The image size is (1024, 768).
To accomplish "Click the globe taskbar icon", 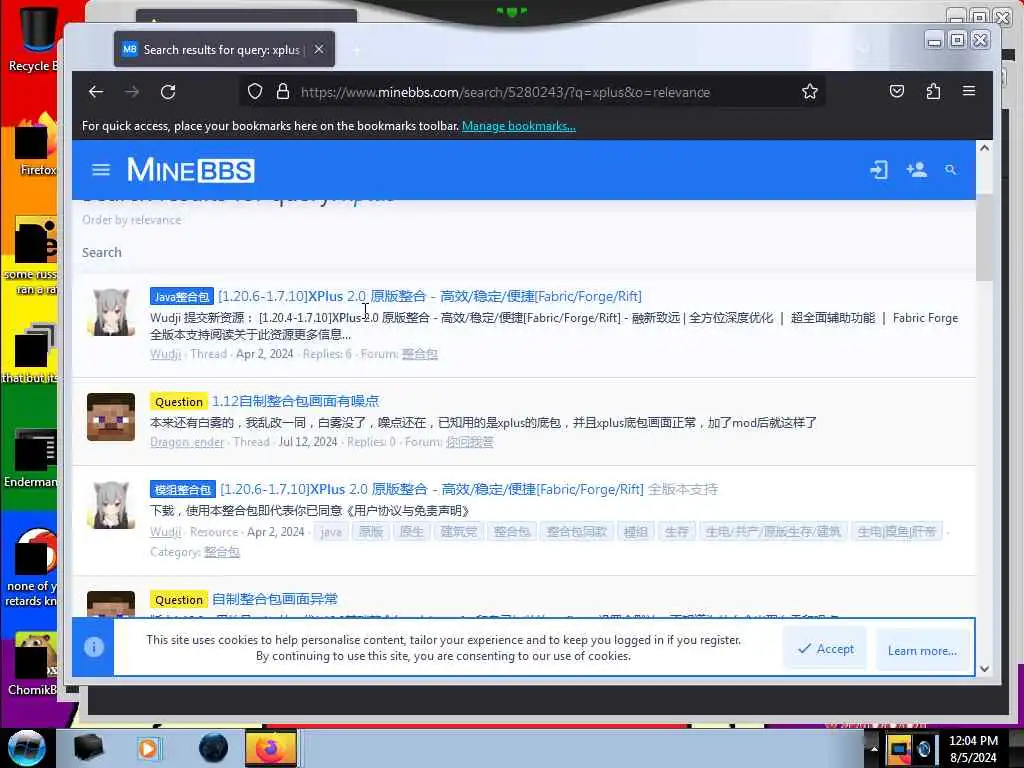I will (213, 748).
